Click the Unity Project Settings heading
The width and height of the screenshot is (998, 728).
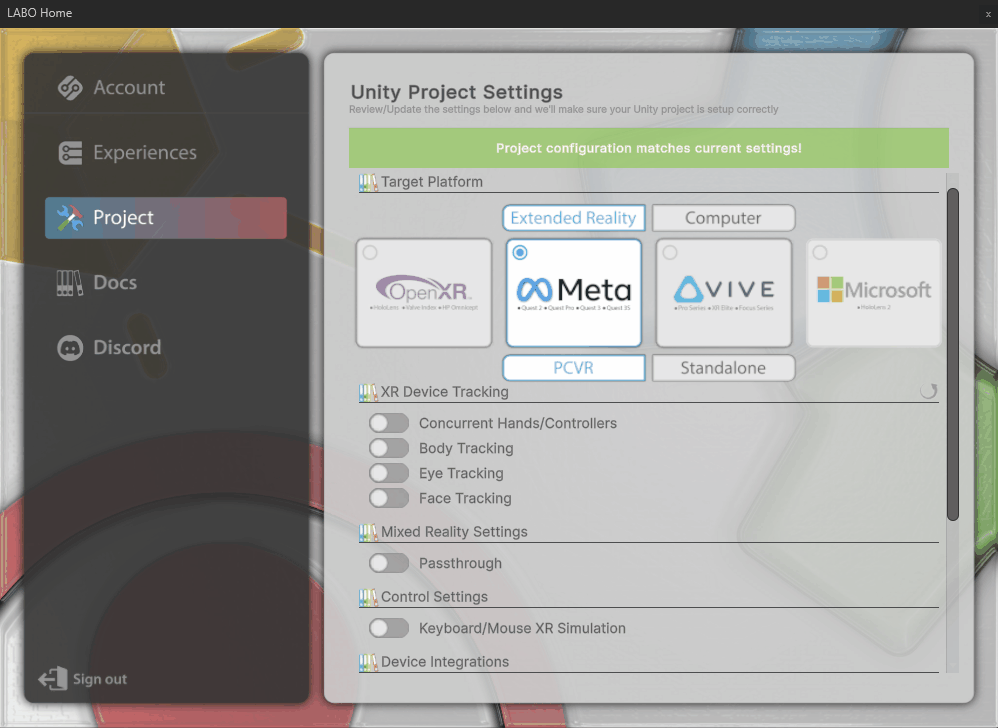coord(456,92)
